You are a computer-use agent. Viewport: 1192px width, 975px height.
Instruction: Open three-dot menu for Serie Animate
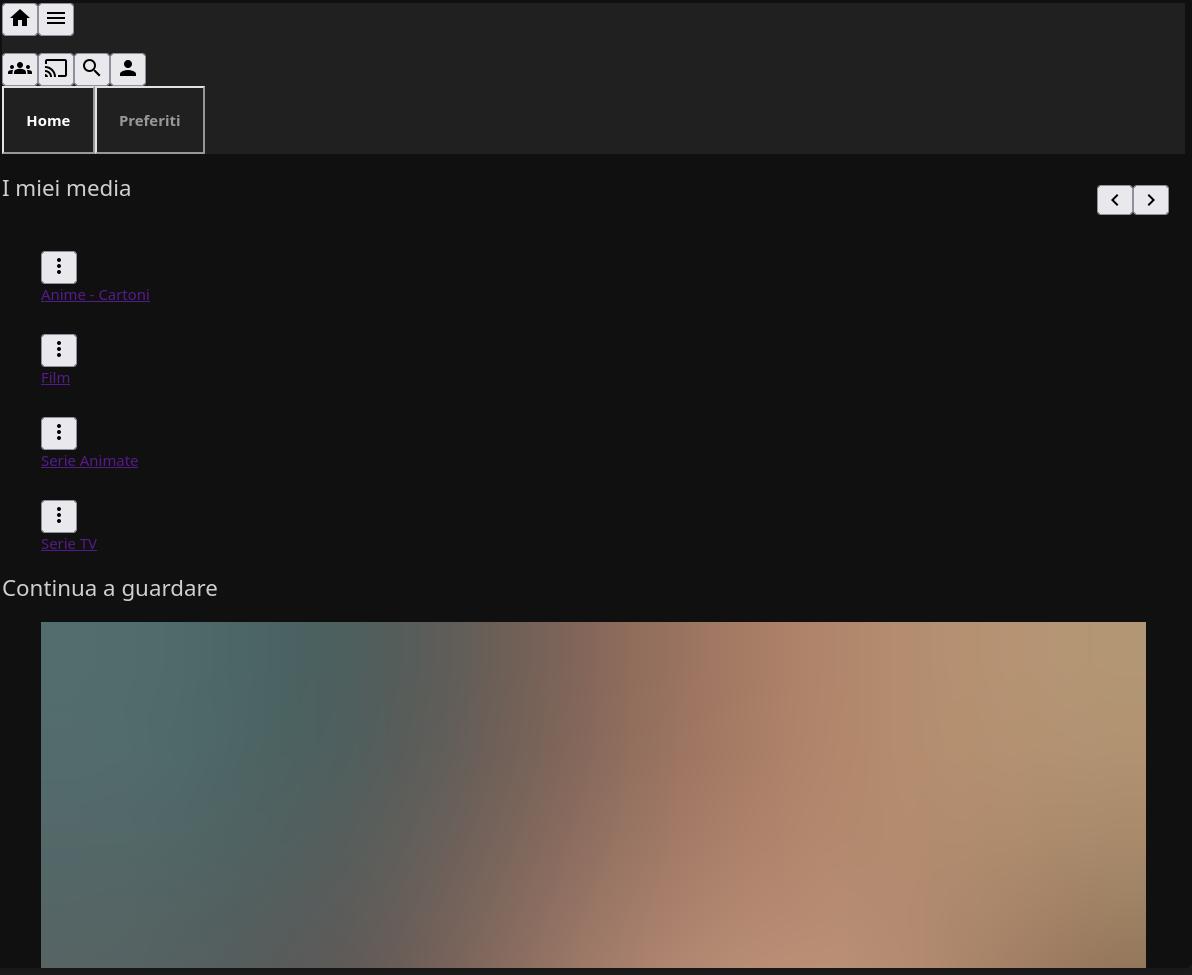(59, 433)
